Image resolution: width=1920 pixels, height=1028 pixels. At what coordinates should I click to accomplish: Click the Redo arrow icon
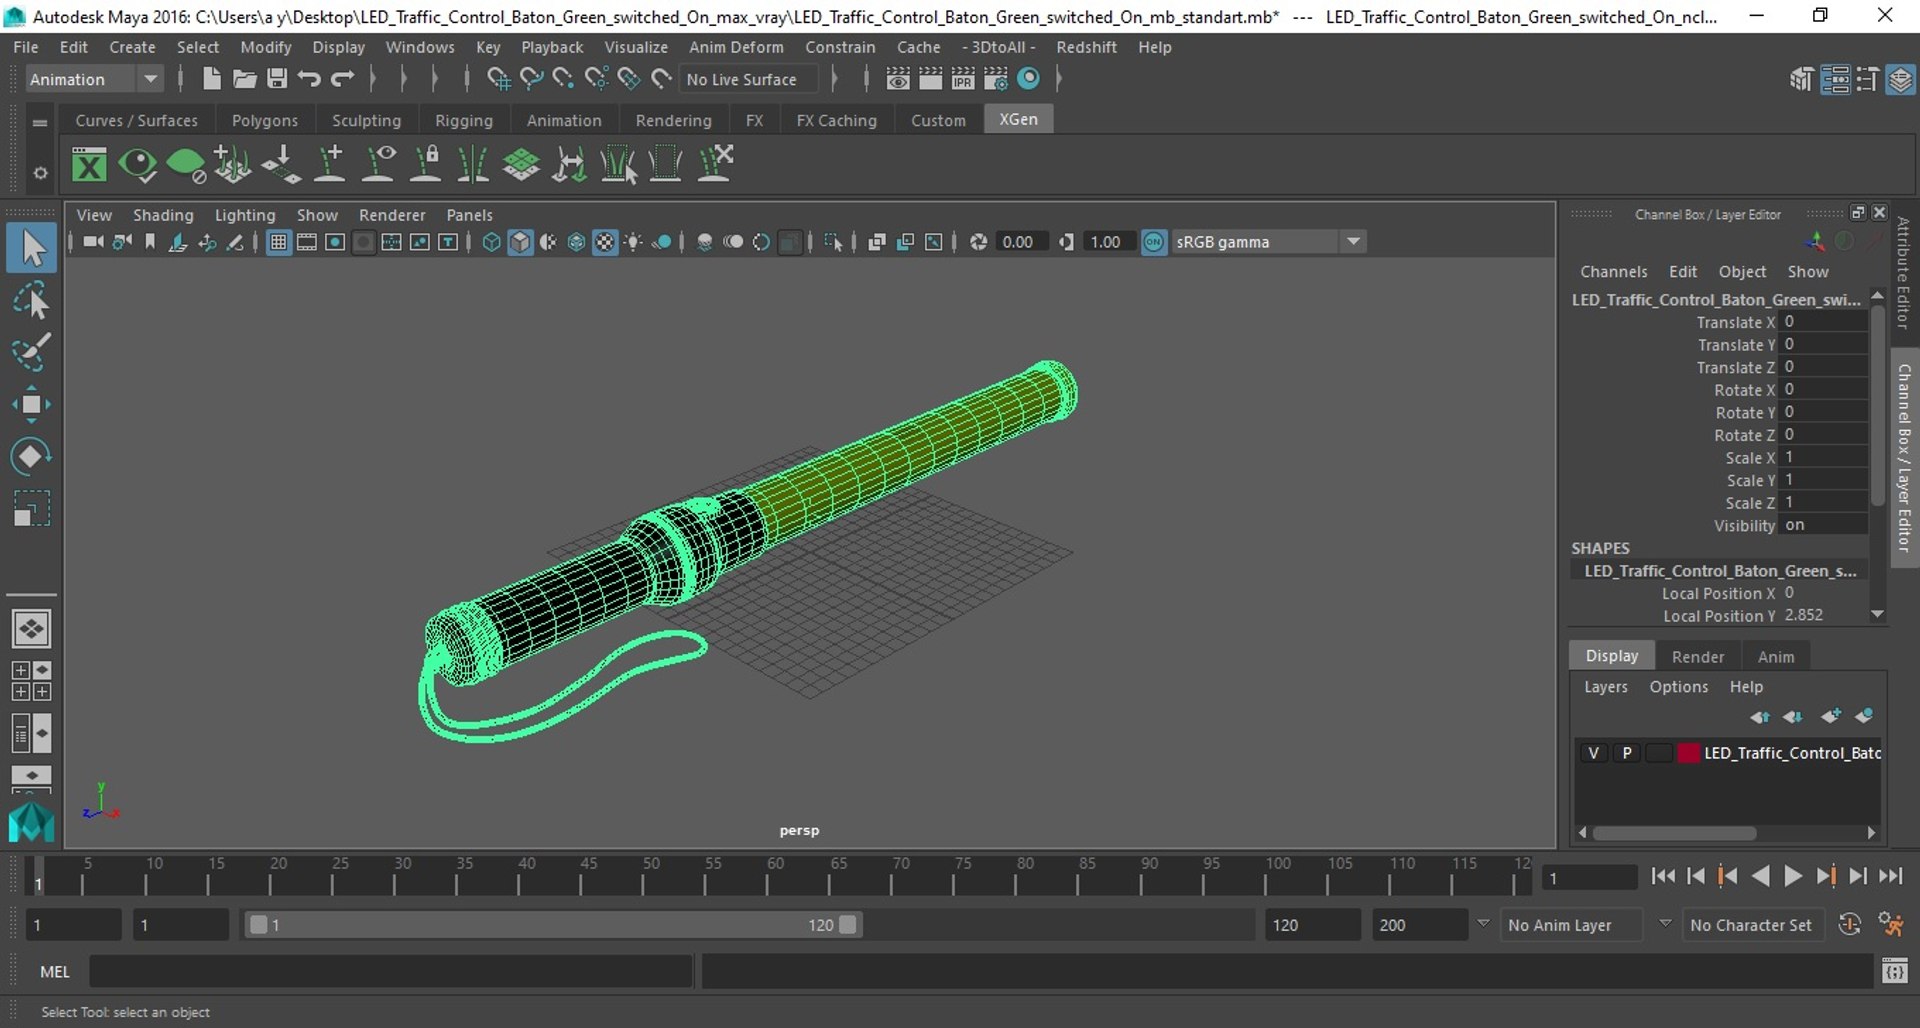click(x=343, y=79)
